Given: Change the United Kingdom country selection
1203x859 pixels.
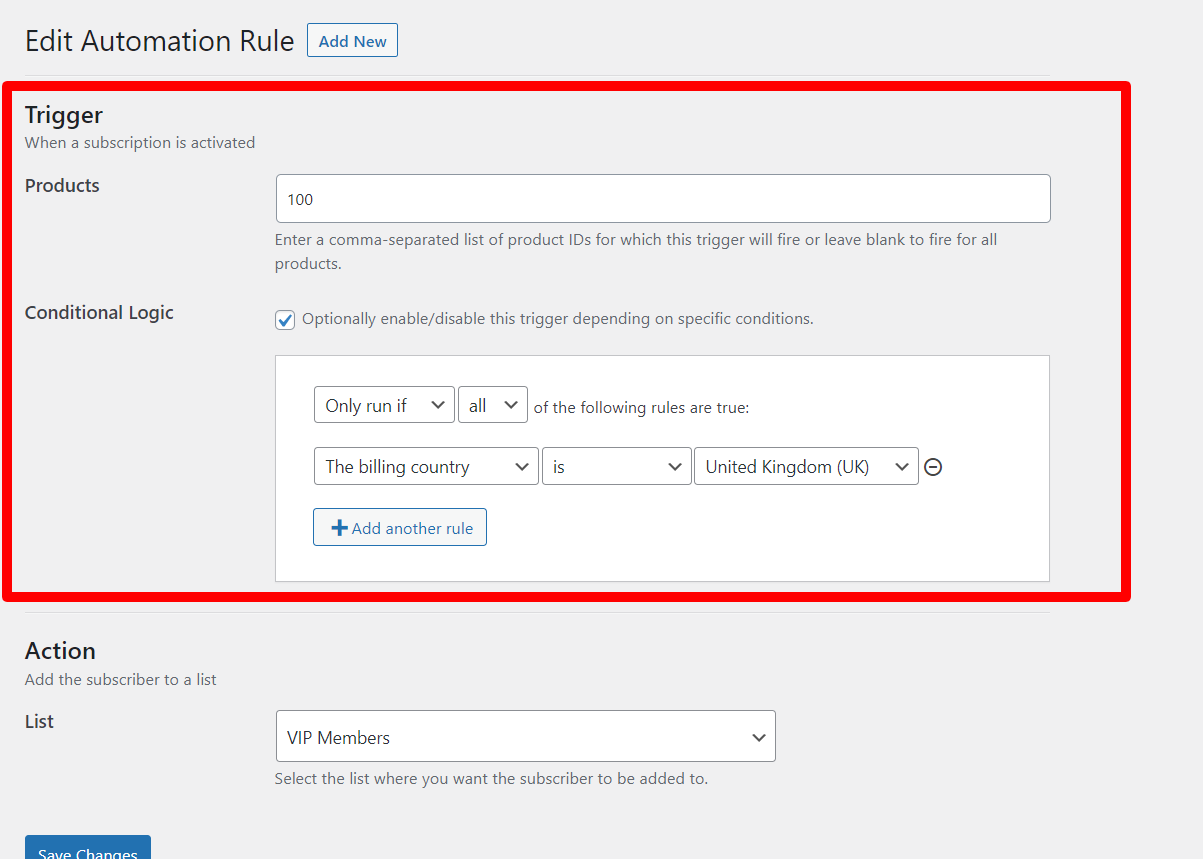Looking at the screenshot, I should pyautogui.click(x=806, y=466).
